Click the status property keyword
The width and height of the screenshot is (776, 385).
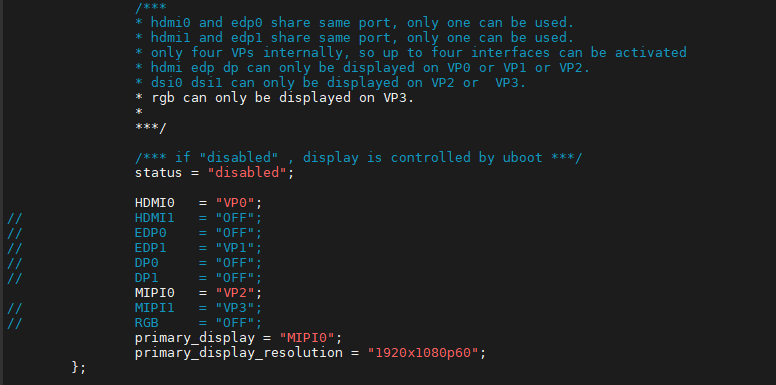click(x=158, y=173)
